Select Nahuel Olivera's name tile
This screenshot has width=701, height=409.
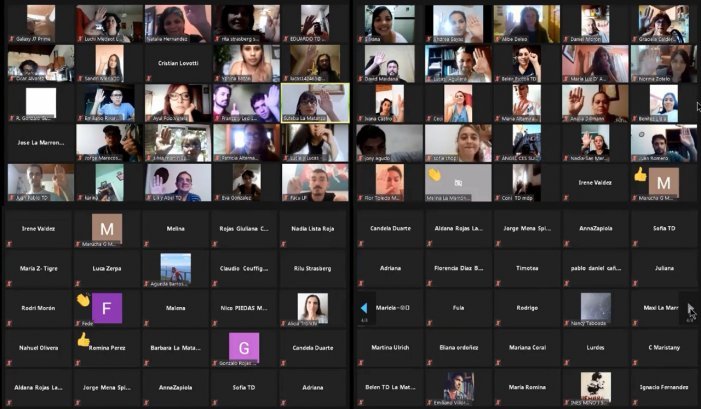[x=39, y=347]
